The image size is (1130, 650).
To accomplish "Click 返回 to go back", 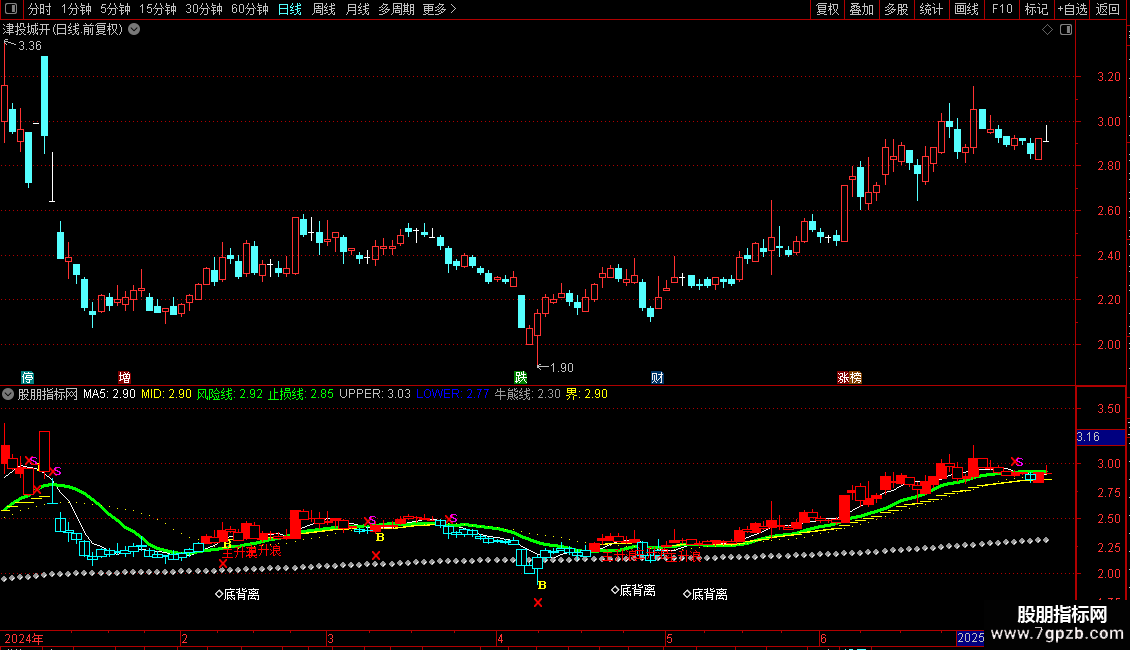I will click(1108, 9).
